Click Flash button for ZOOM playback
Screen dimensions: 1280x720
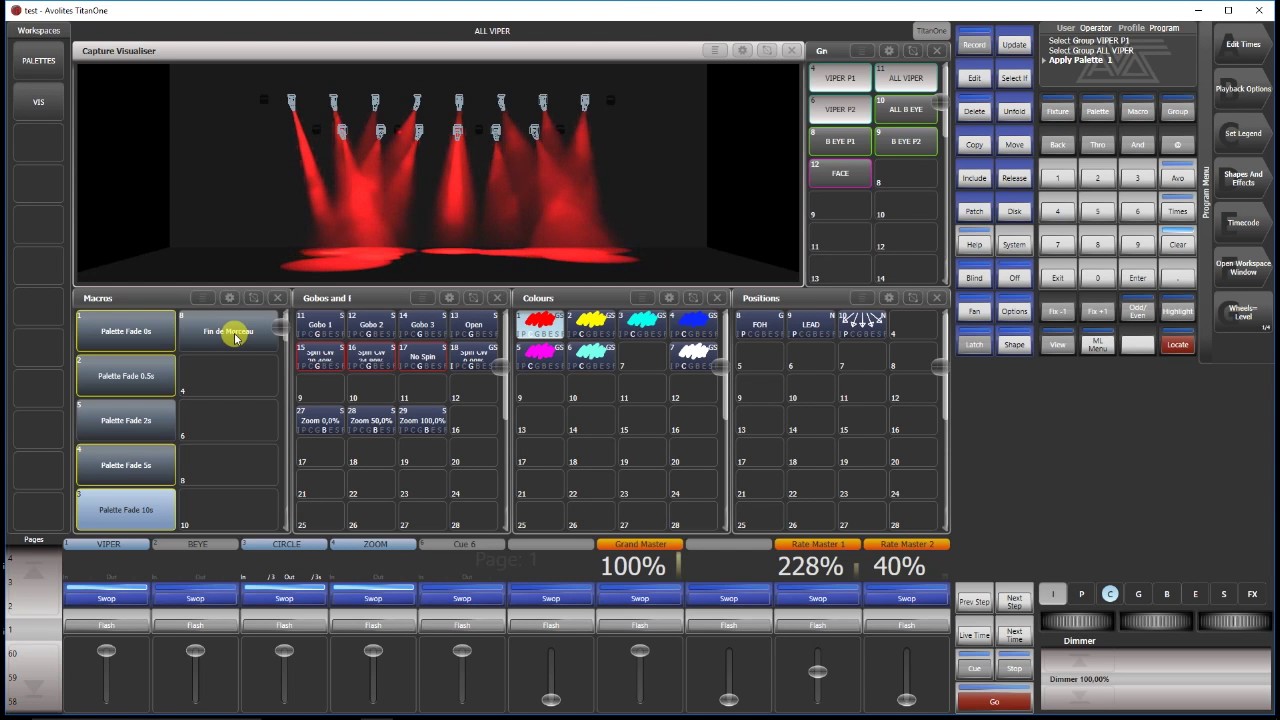point(373,625)
